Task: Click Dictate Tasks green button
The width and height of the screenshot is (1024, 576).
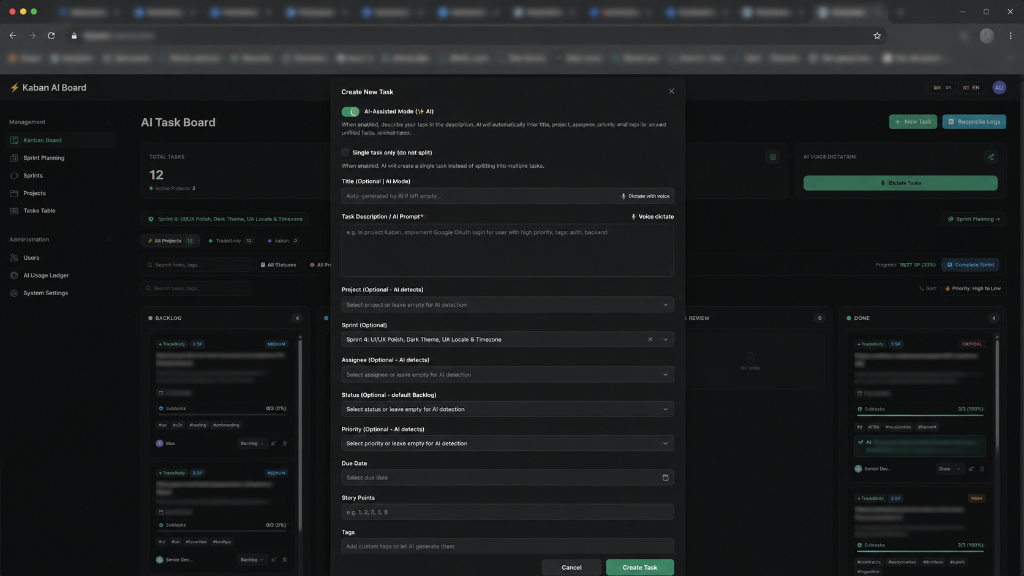Action: [900, 183]
